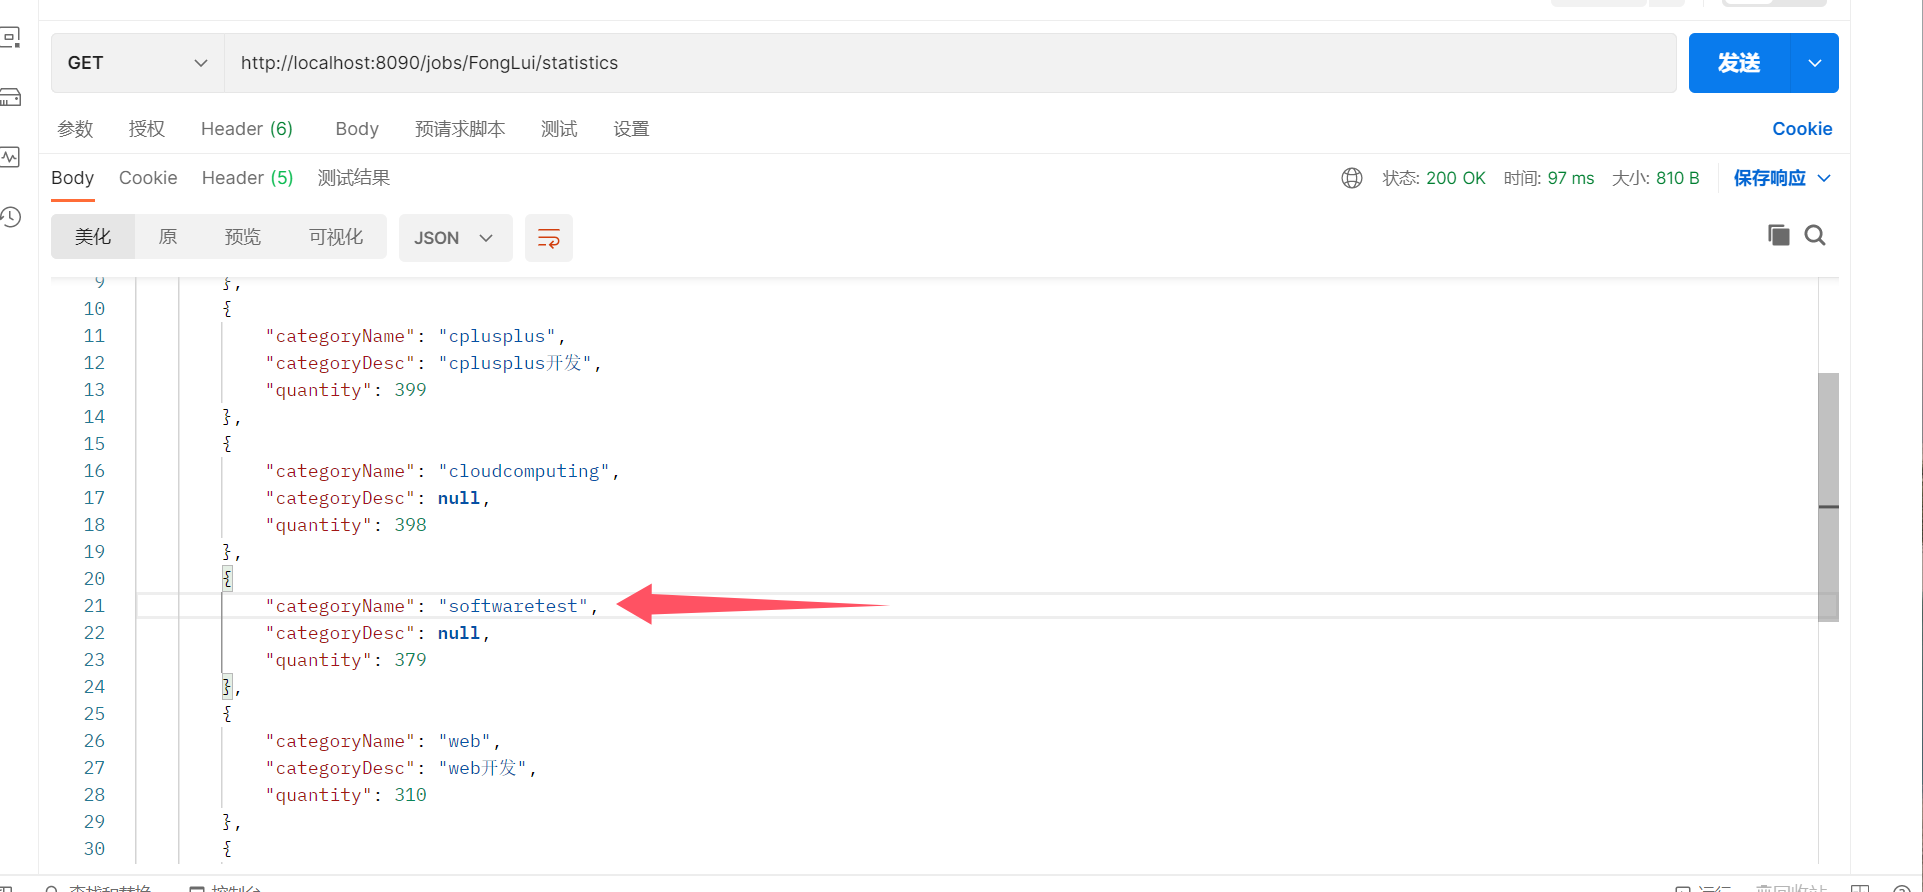Click the "cplusplus开发" categoryDesc value
This screenshot has height=892, width=1923.
tap(515, 363)
